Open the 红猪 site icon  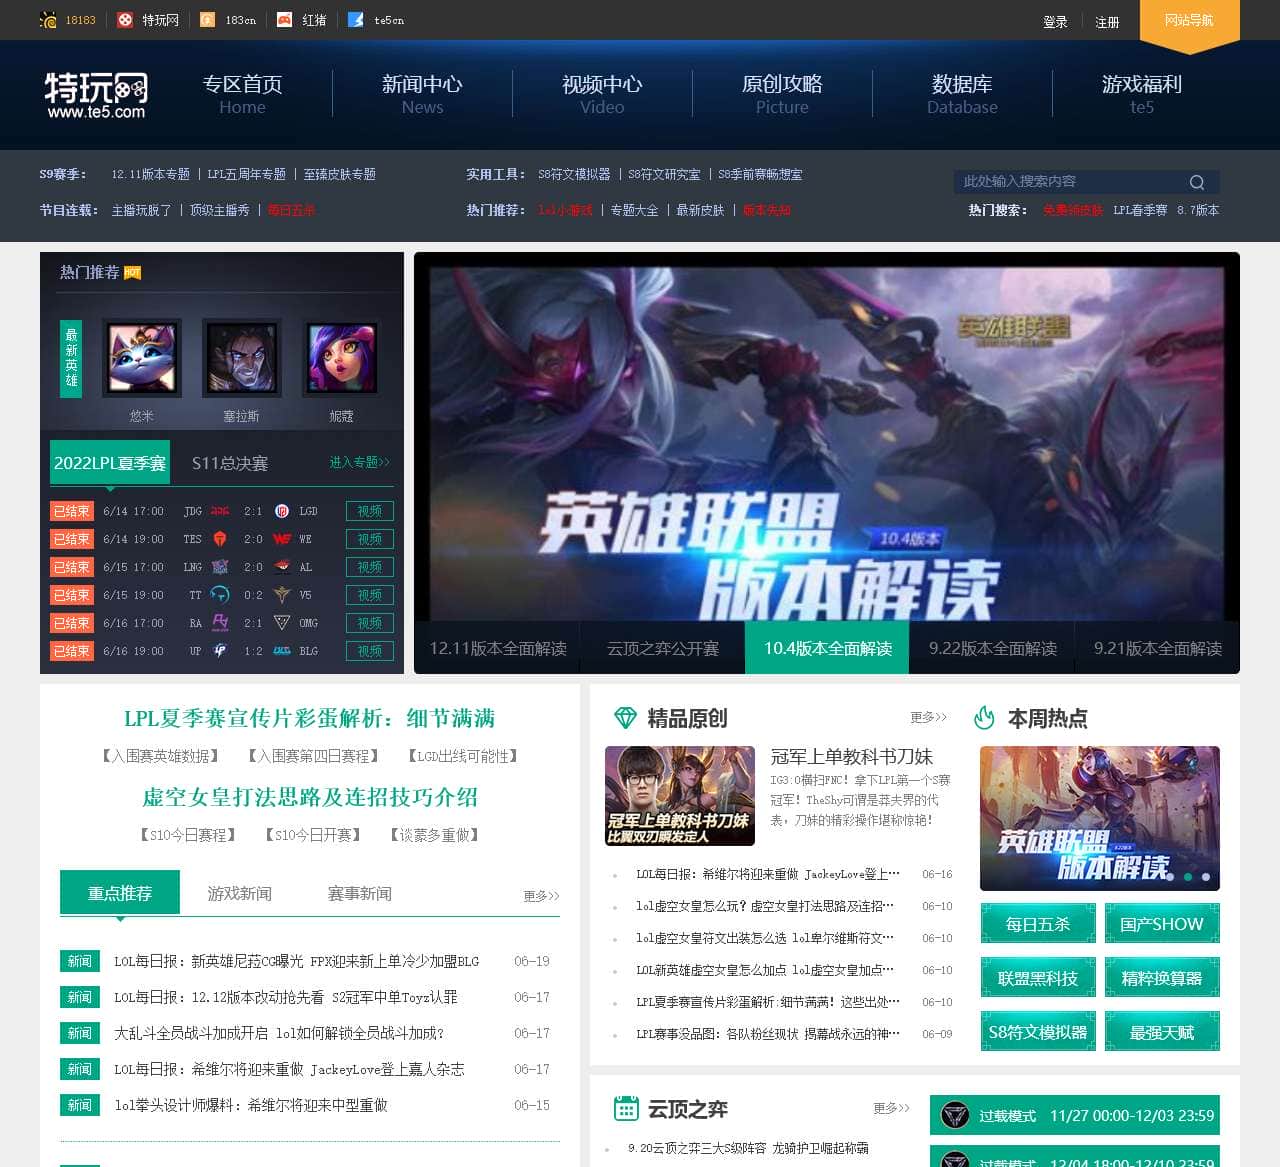point(285,20)
